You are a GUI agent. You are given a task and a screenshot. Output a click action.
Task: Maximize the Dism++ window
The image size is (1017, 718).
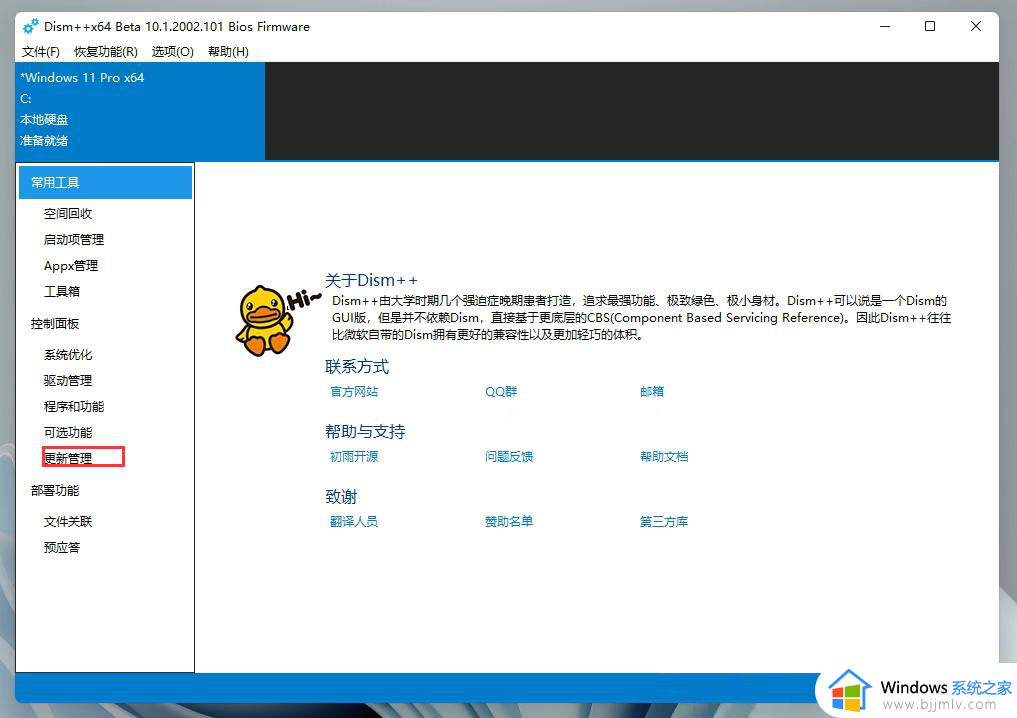click(x=930, y=27)
